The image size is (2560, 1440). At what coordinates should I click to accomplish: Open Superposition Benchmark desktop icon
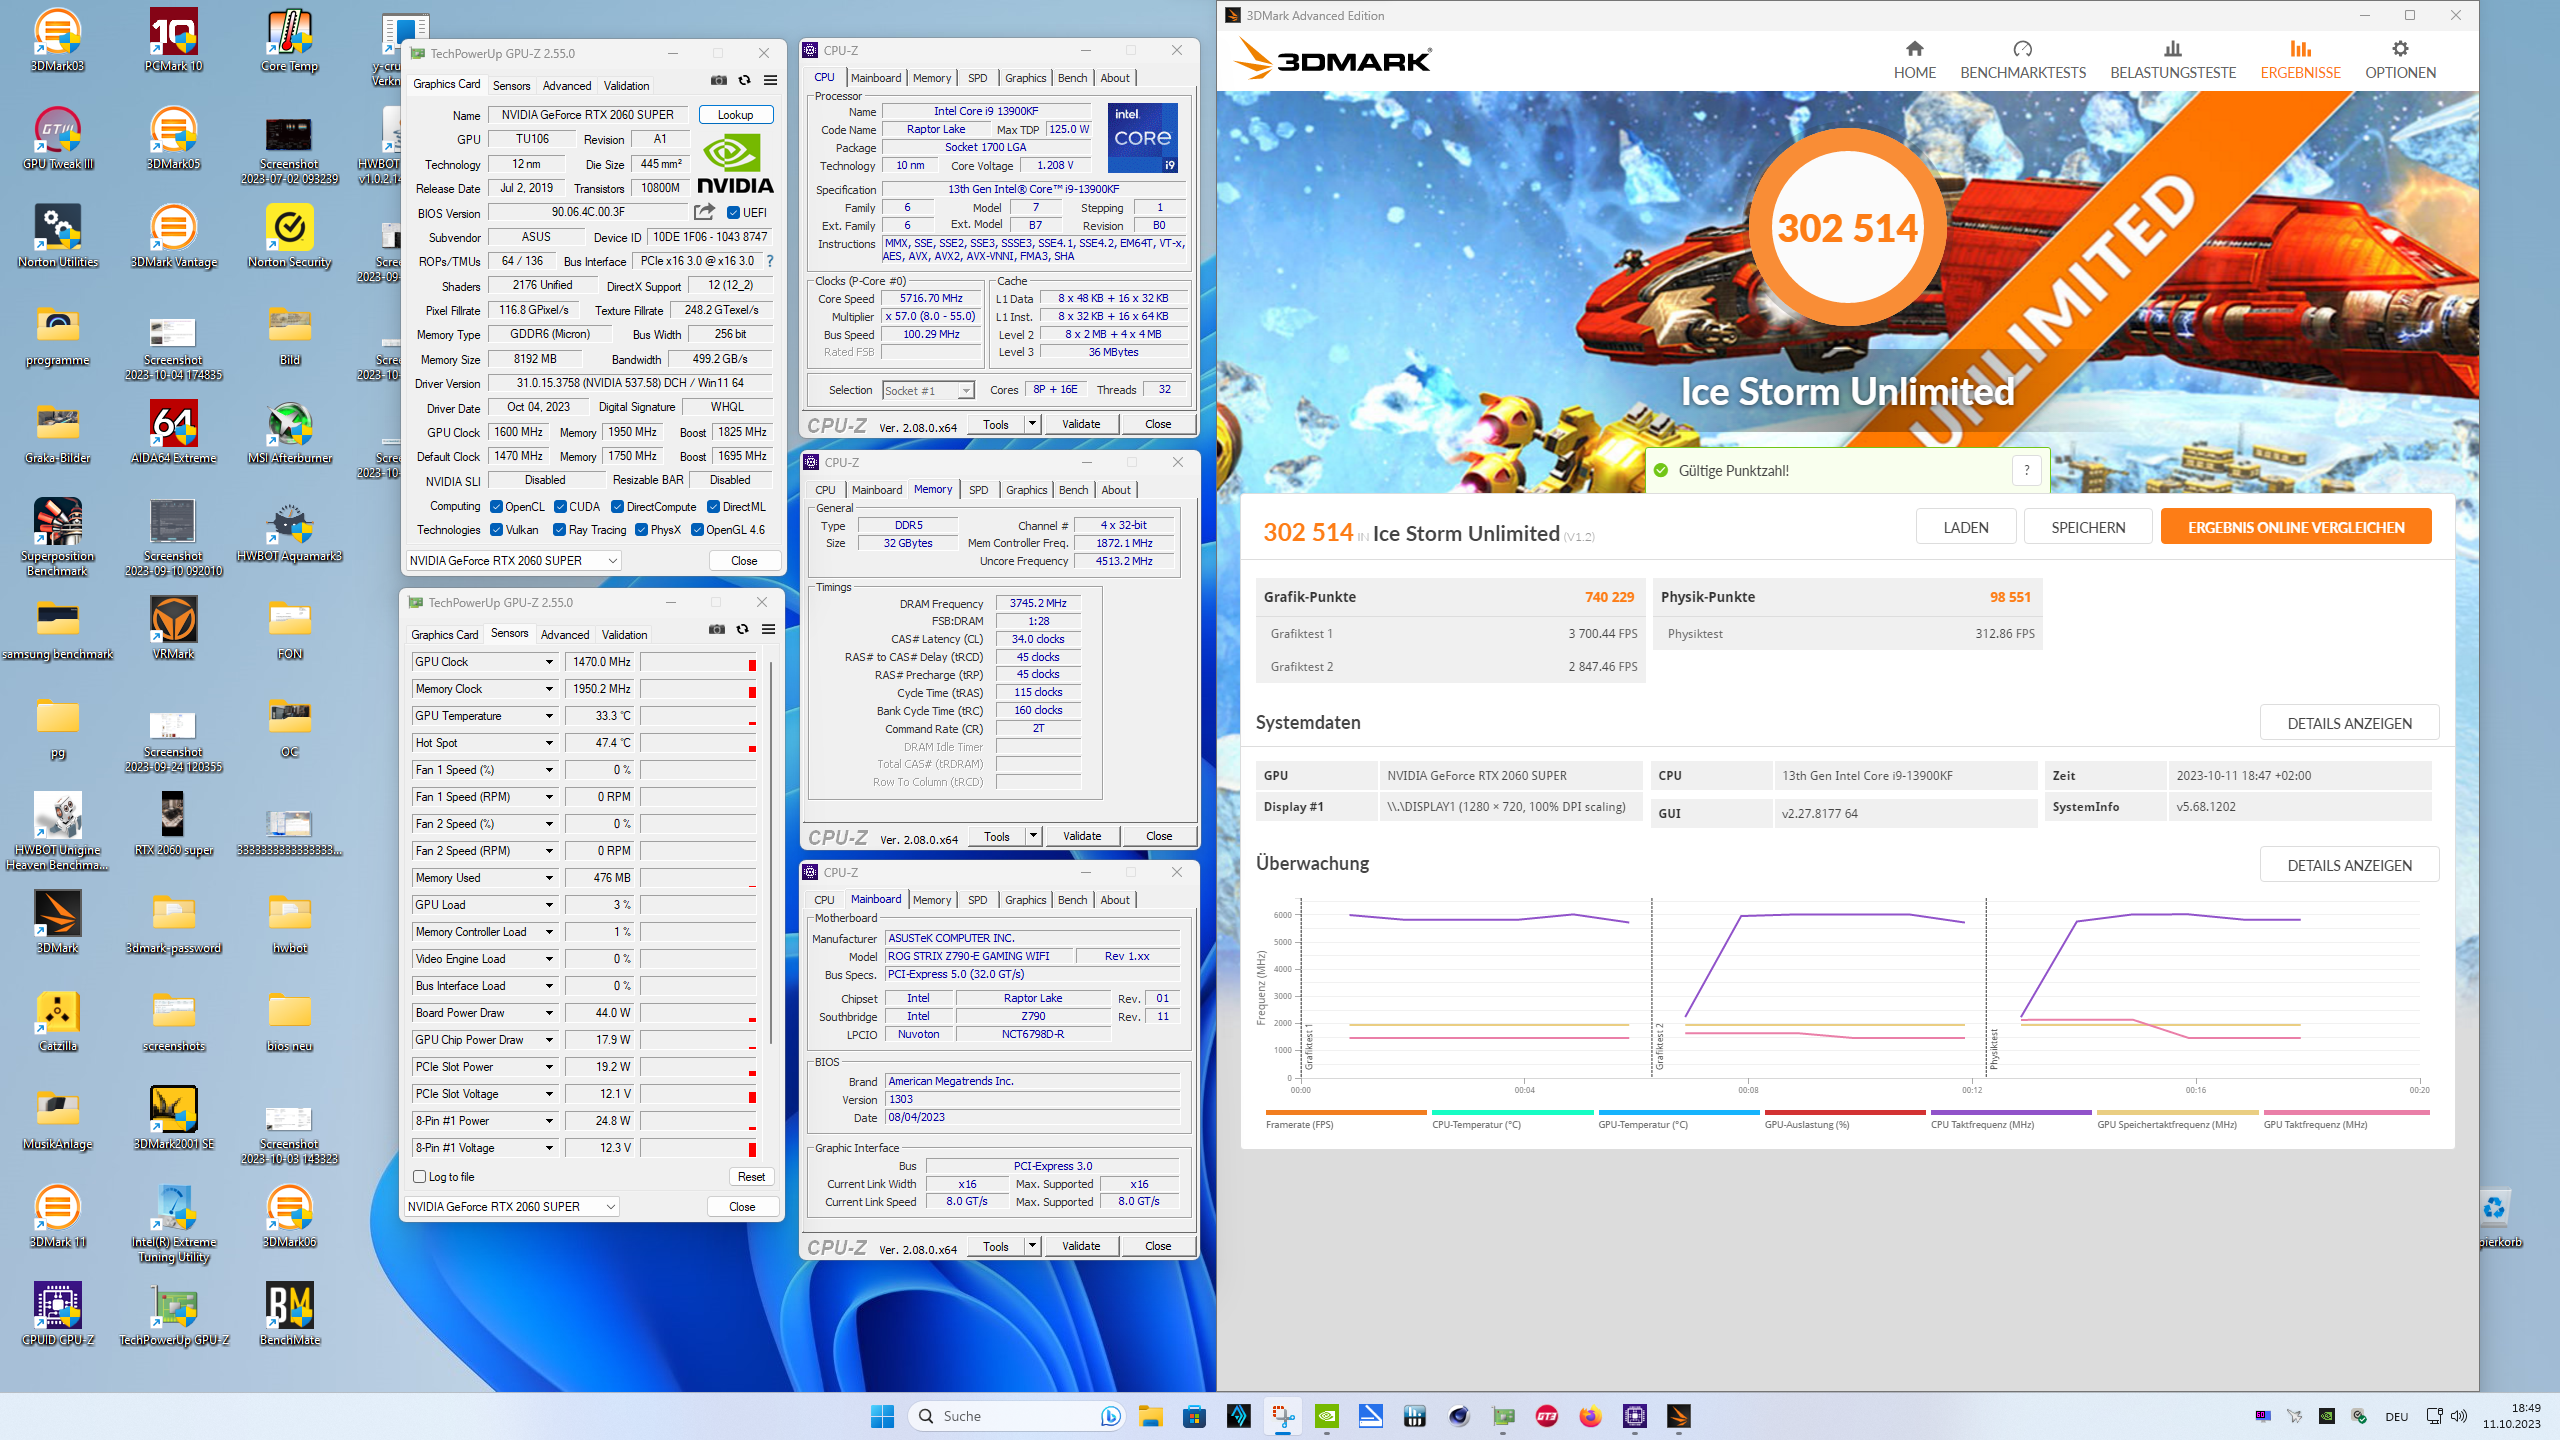click(57, 538)
